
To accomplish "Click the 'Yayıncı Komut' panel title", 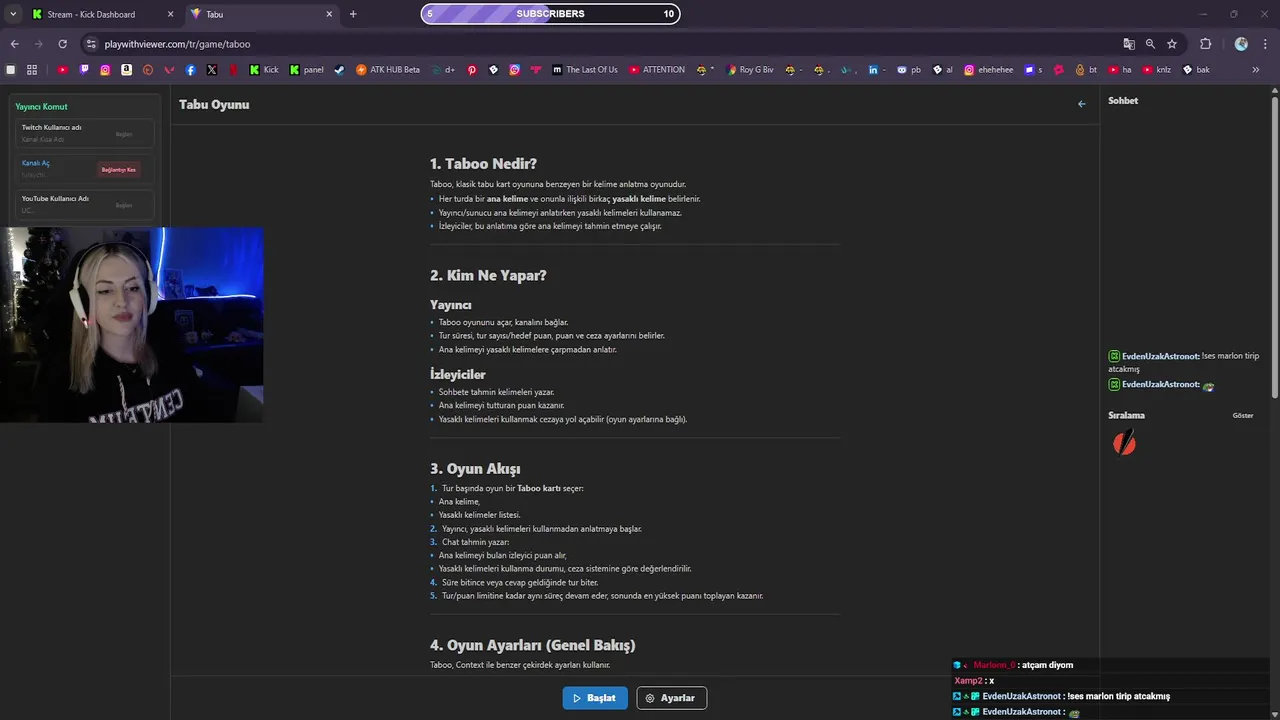I will click(41, 106).
